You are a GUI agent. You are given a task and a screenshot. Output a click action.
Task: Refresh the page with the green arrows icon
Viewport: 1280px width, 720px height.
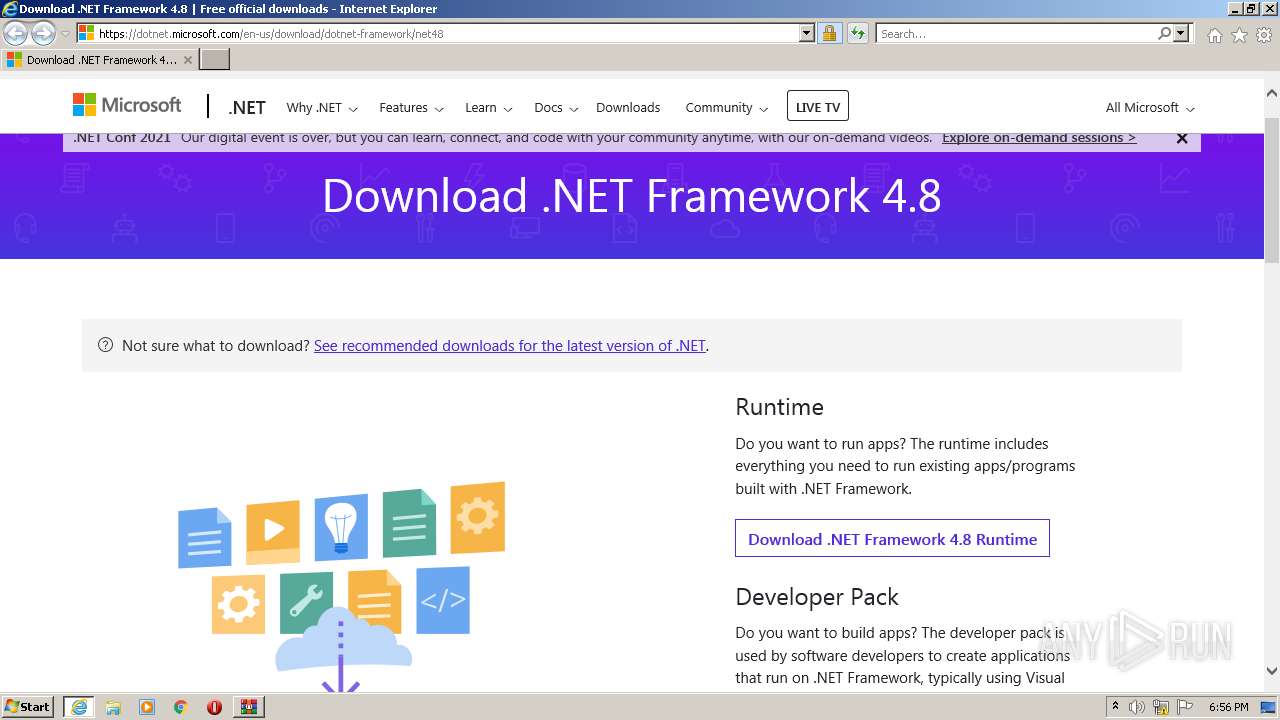pos(857,33)
